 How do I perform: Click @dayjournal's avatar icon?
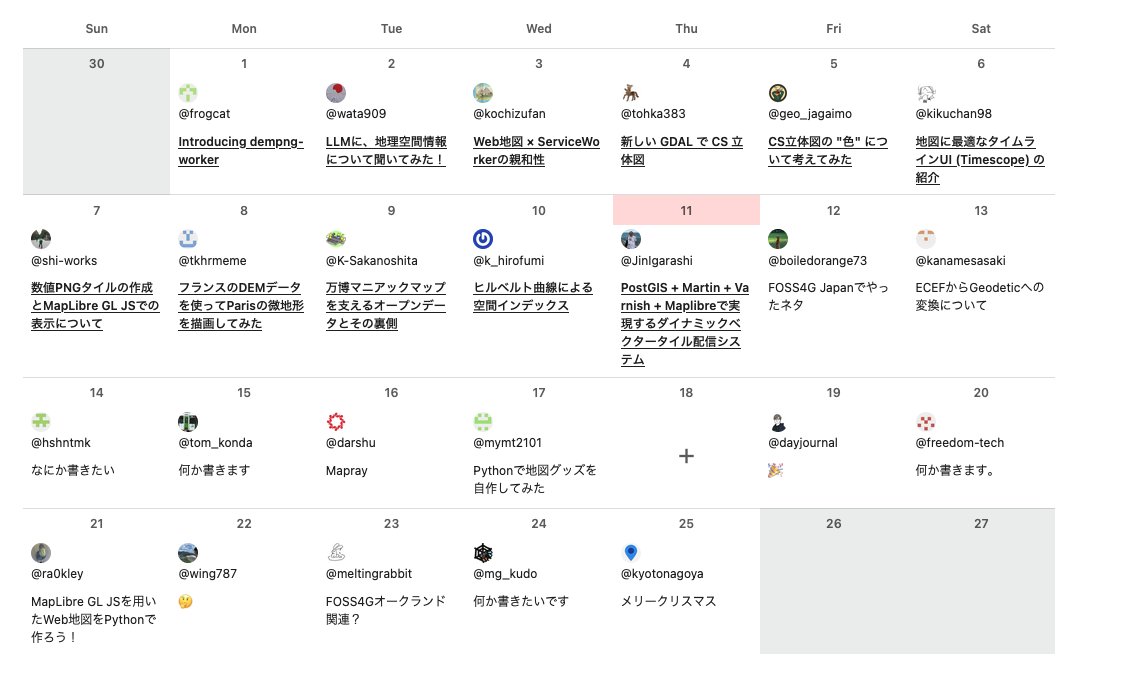(x=778, y=421)
